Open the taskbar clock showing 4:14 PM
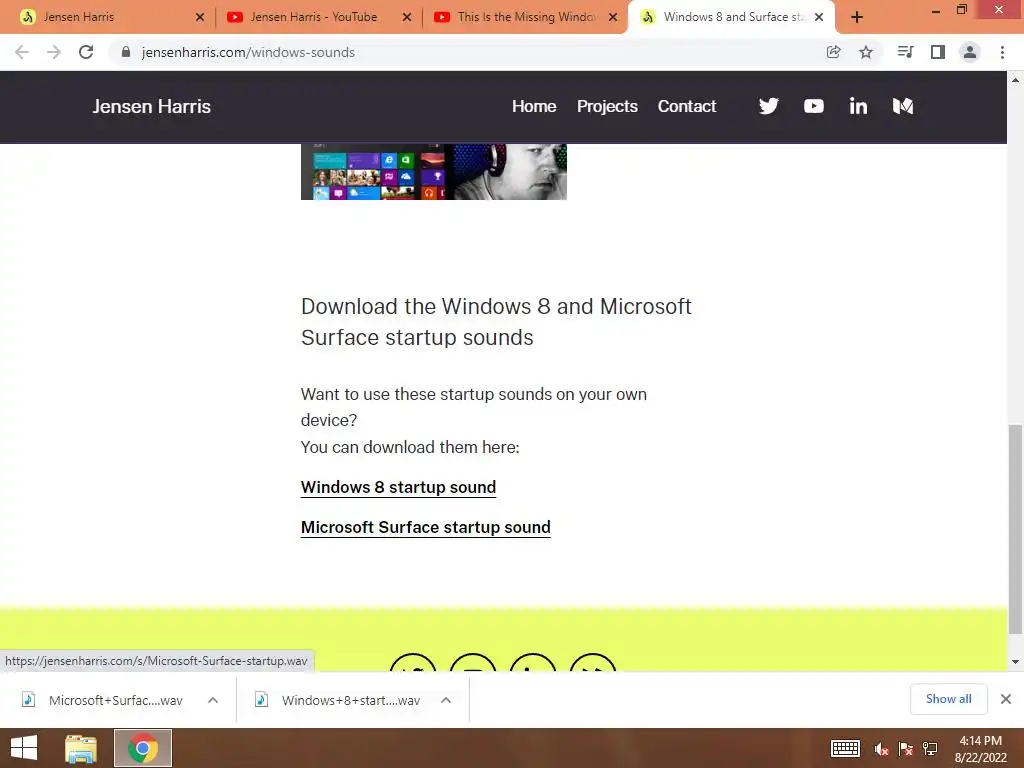 tap(980, 748)
